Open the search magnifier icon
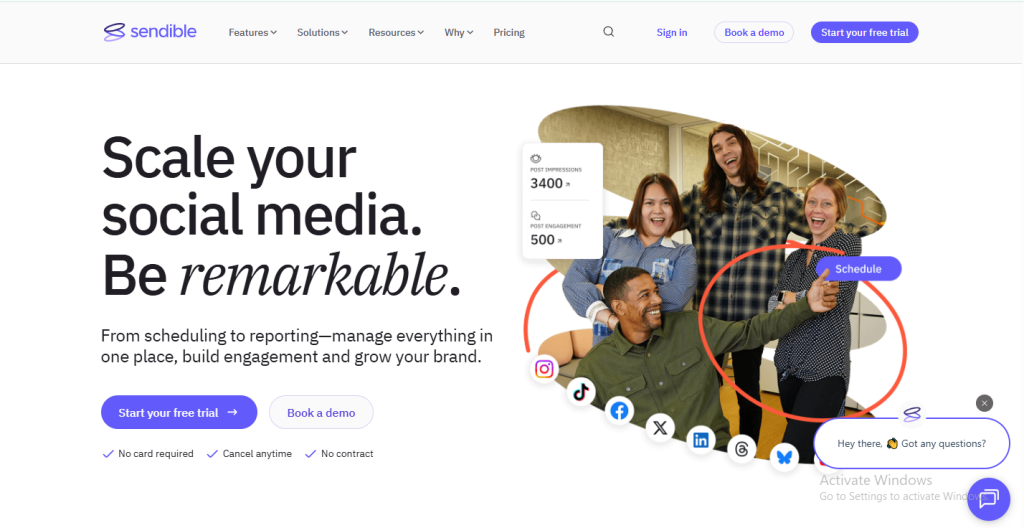The height and width of the screenshot is (528, 1024). (x=609, y=32)
